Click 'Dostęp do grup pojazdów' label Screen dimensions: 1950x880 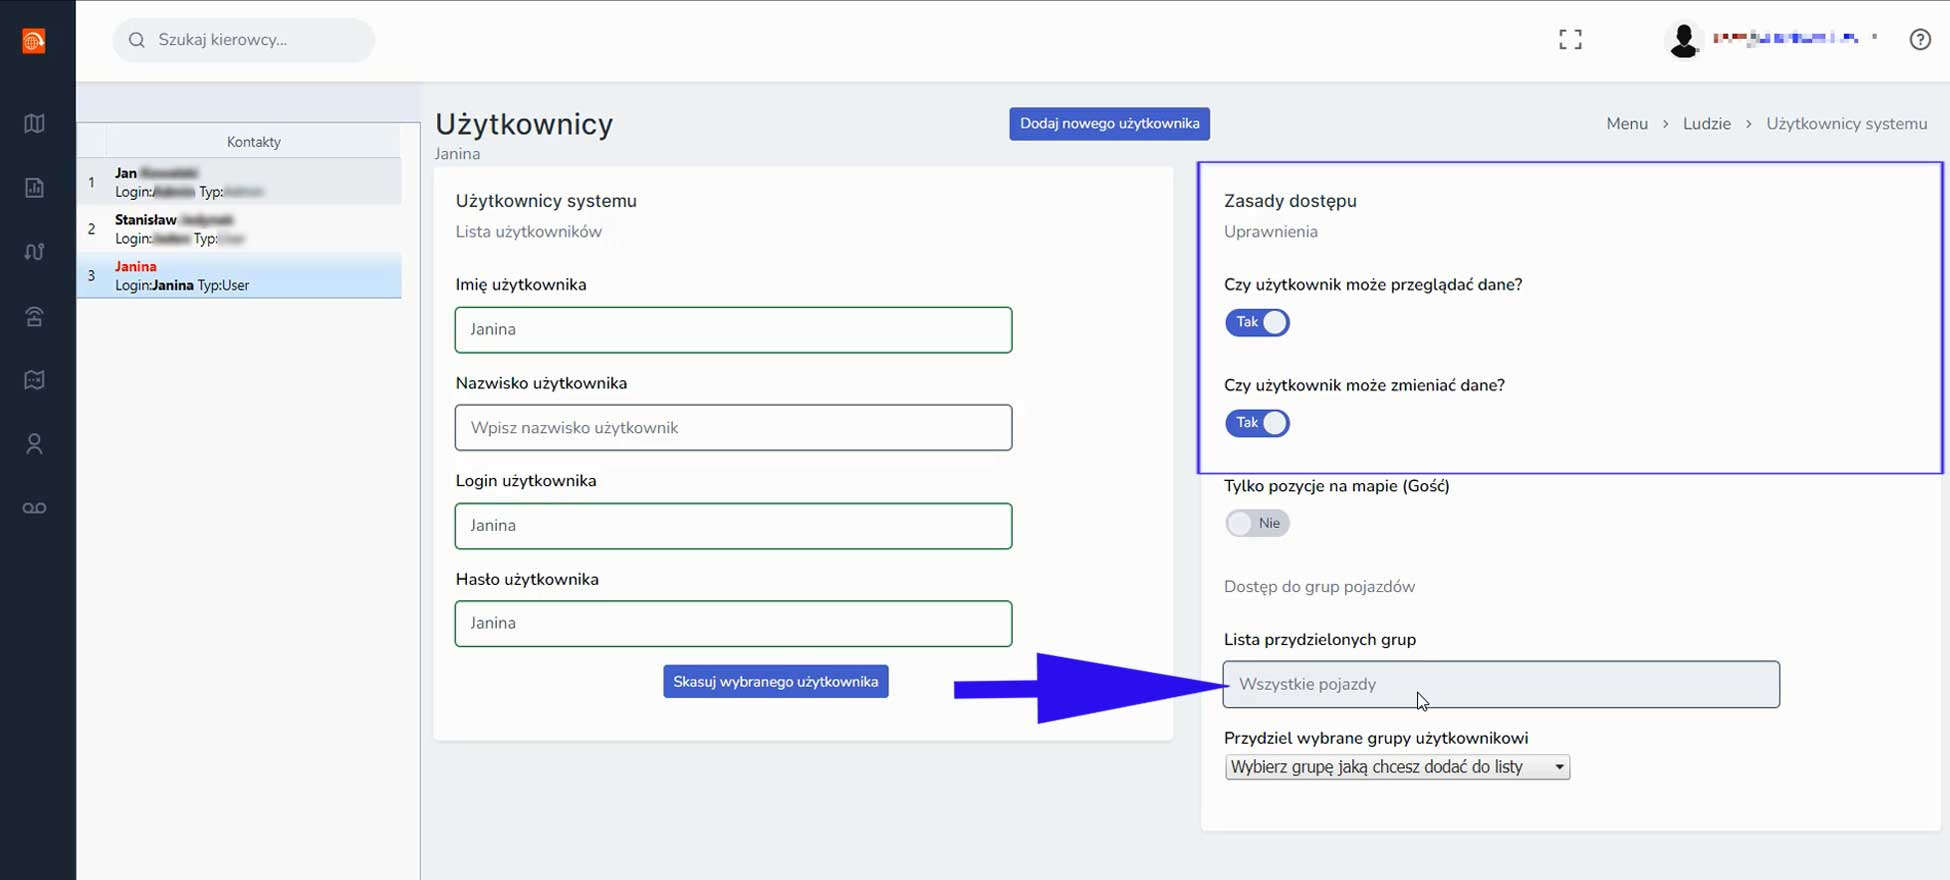click(x=1319, y=587)
